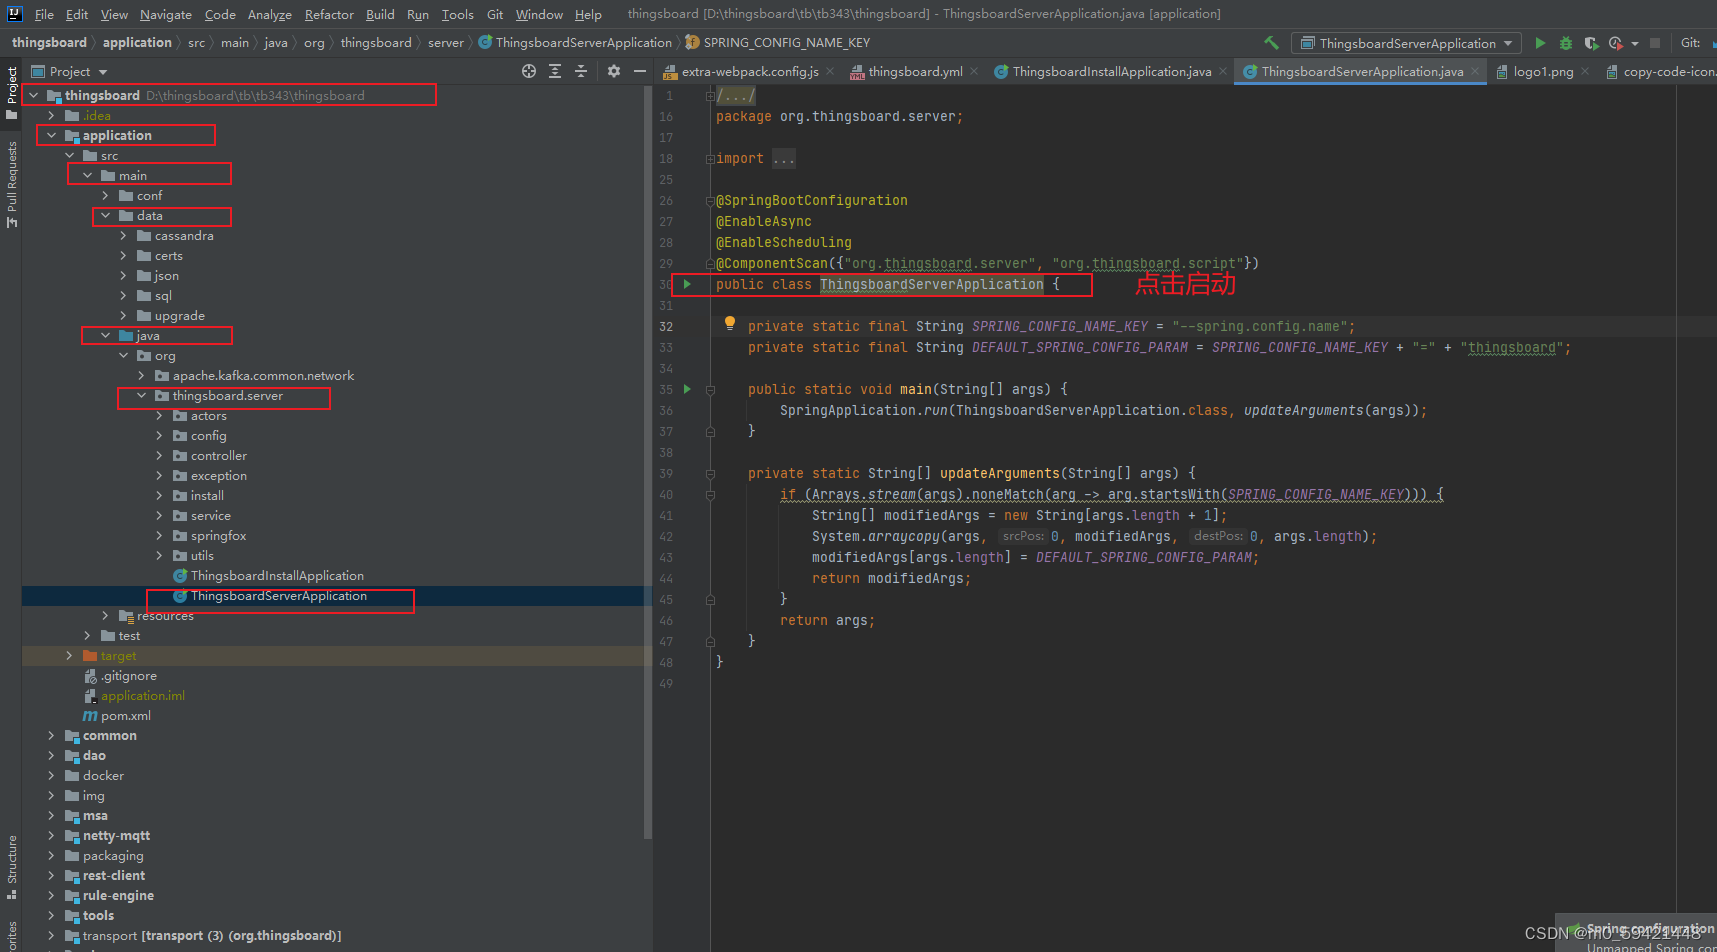Click the Profile run clock icon

(x=1615, y=43)
